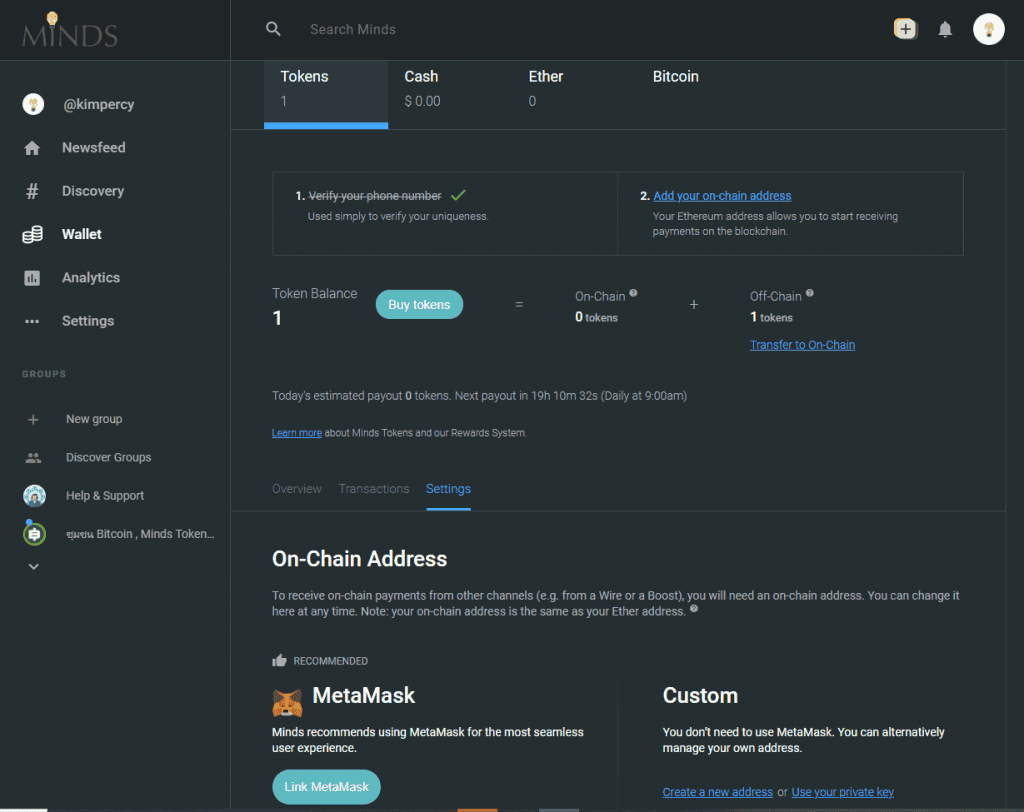The width and height of the screenshot is (1024, 812).
Task: Open the notifications bell
Action: [x=945, y=29]
